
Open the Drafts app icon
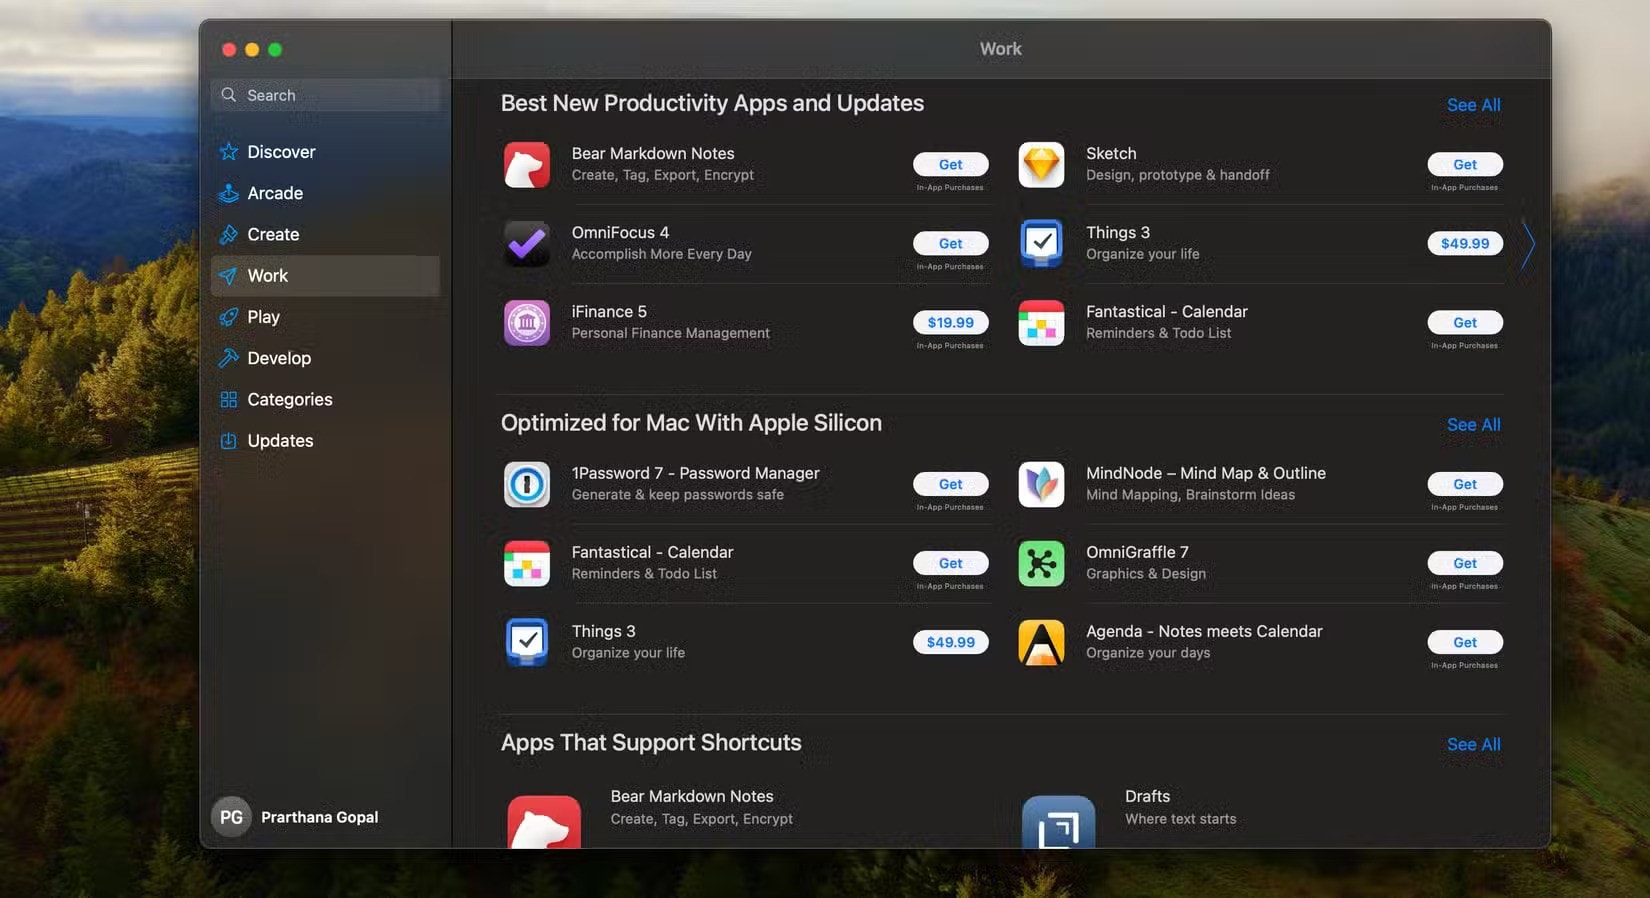coord(1058,823)
